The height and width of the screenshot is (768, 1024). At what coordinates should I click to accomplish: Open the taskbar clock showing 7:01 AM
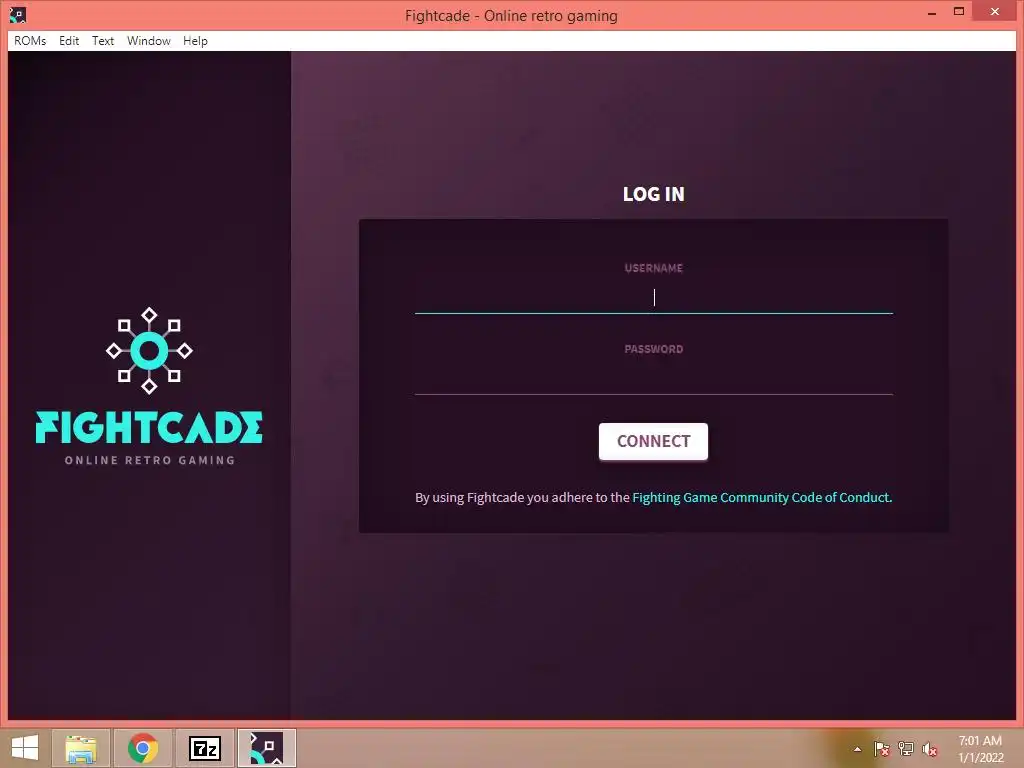click(x=980, y=748)
